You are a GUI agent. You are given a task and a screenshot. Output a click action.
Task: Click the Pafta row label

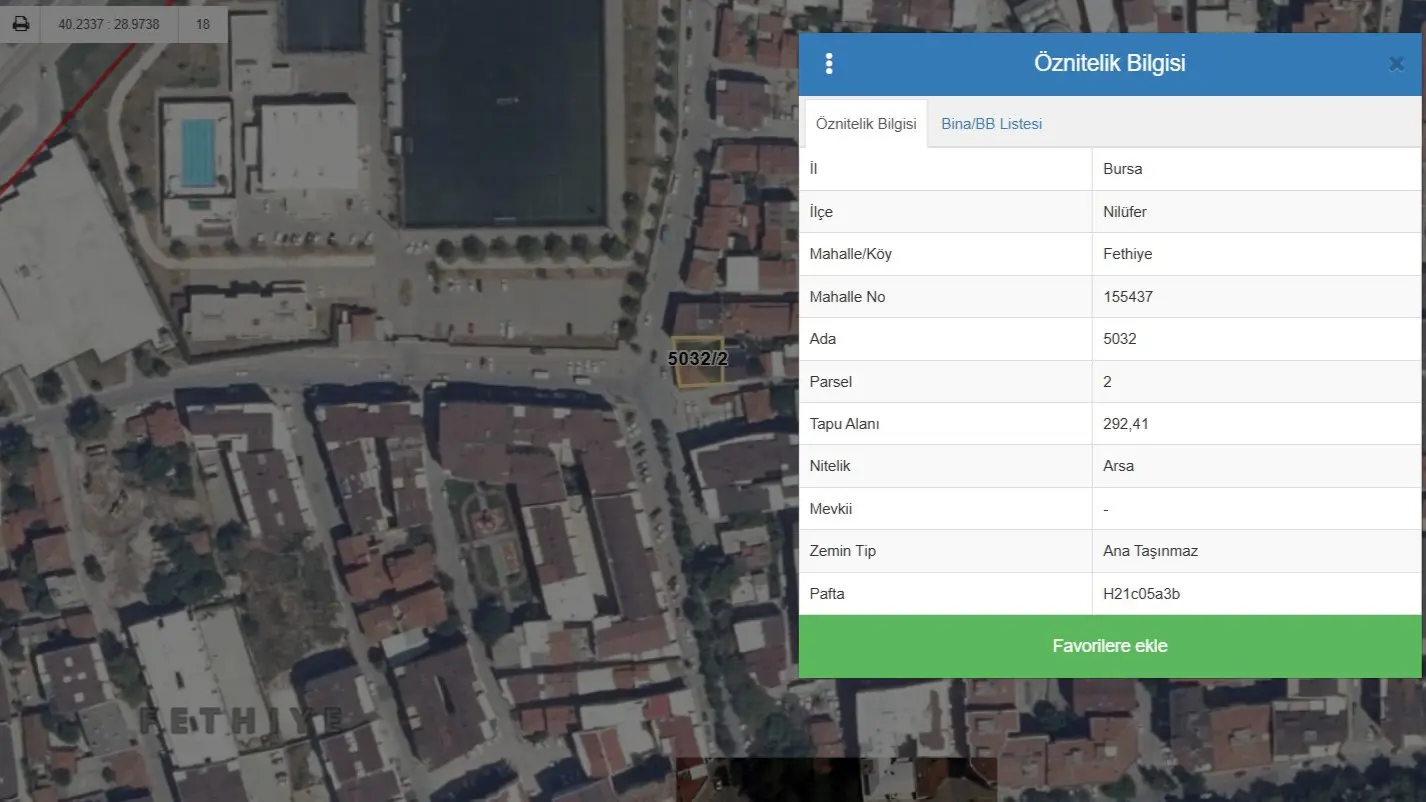[x=826, y=594]
